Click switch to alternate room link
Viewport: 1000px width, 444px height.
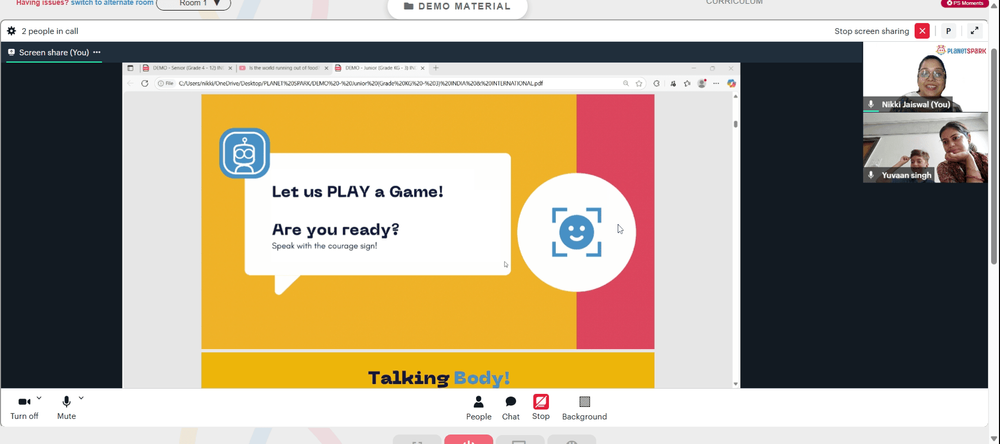[x=112, y=3]
